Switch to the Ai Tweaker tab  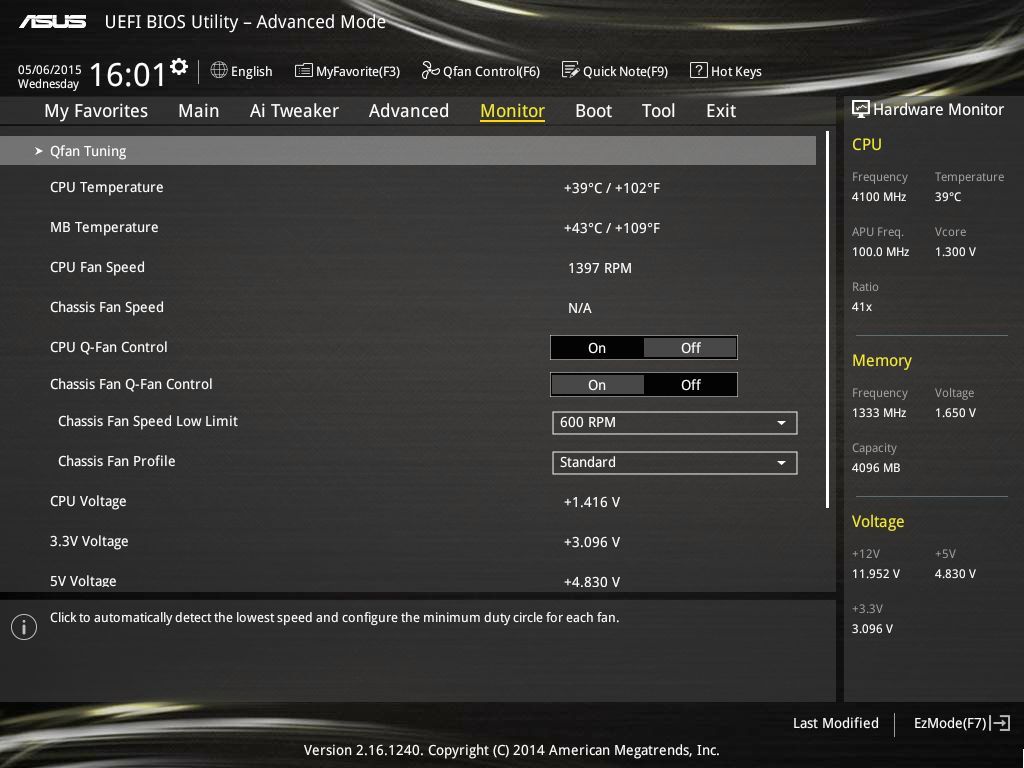tap(294, 111)
